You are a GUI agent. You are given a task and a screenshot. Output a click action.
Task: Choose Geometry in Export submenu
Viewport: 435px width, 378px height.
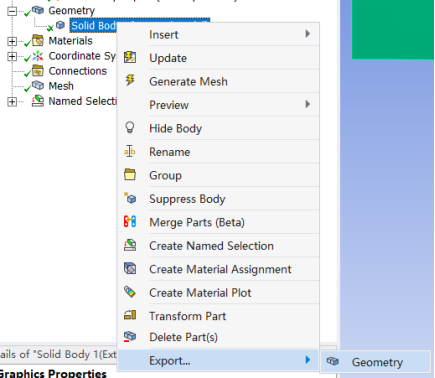(376, 362)
